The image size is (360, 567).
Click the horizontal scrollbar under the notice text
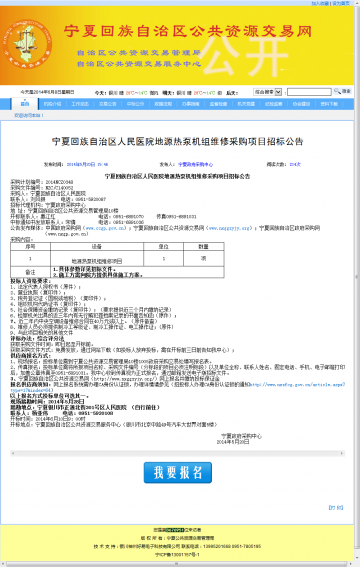177,453
